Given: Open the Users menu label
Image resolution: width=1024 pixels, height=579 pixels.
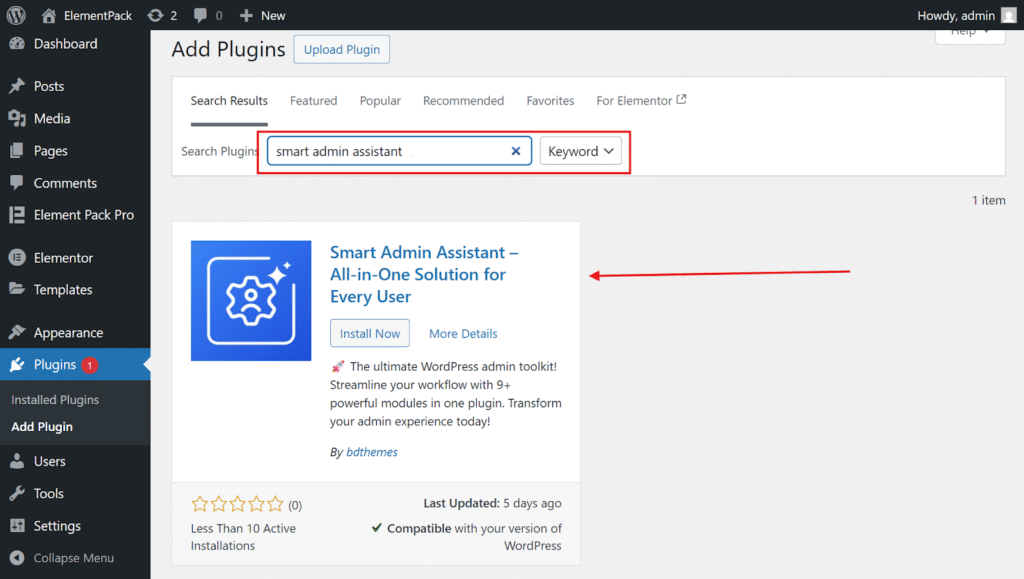Looking at the screenshot, I should 50,461.
